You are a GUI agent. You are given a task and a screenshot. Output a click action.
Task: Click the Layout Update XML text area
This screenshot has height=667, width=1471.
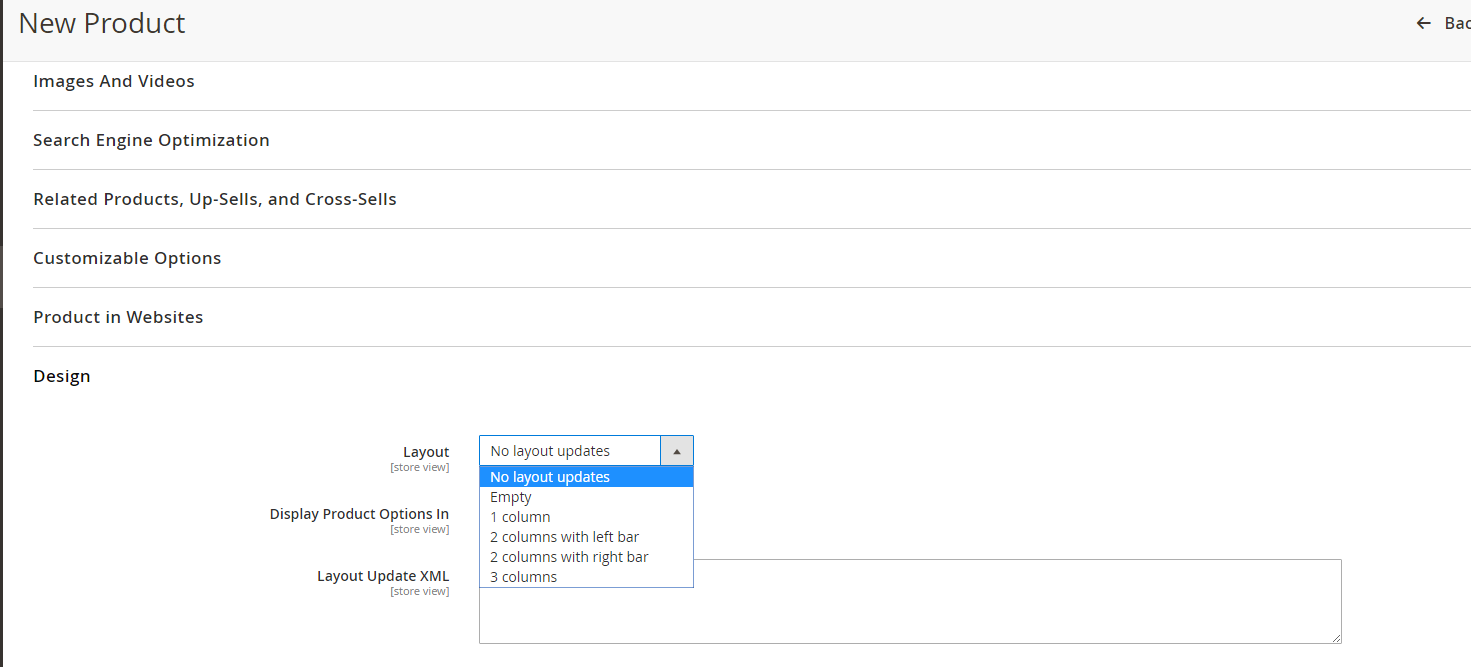coord(909,600)
